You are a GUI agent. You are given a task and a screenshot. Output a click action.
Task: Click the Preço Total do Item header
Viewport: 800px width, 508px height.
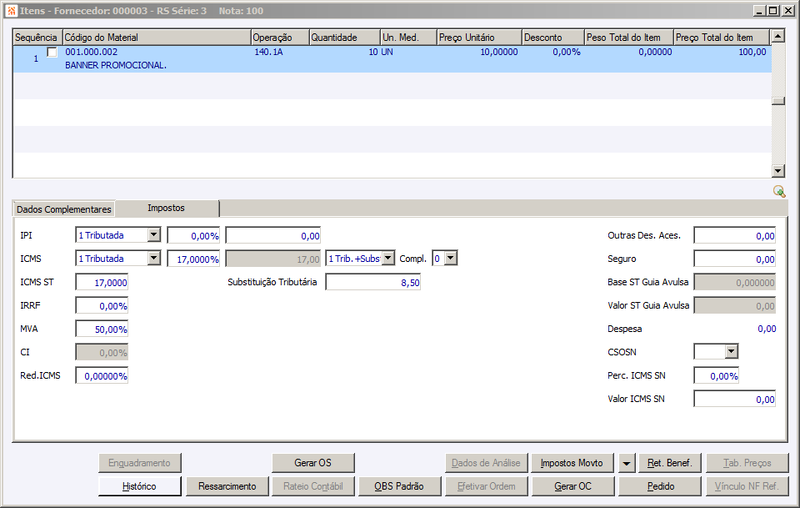tap(721, 37)
